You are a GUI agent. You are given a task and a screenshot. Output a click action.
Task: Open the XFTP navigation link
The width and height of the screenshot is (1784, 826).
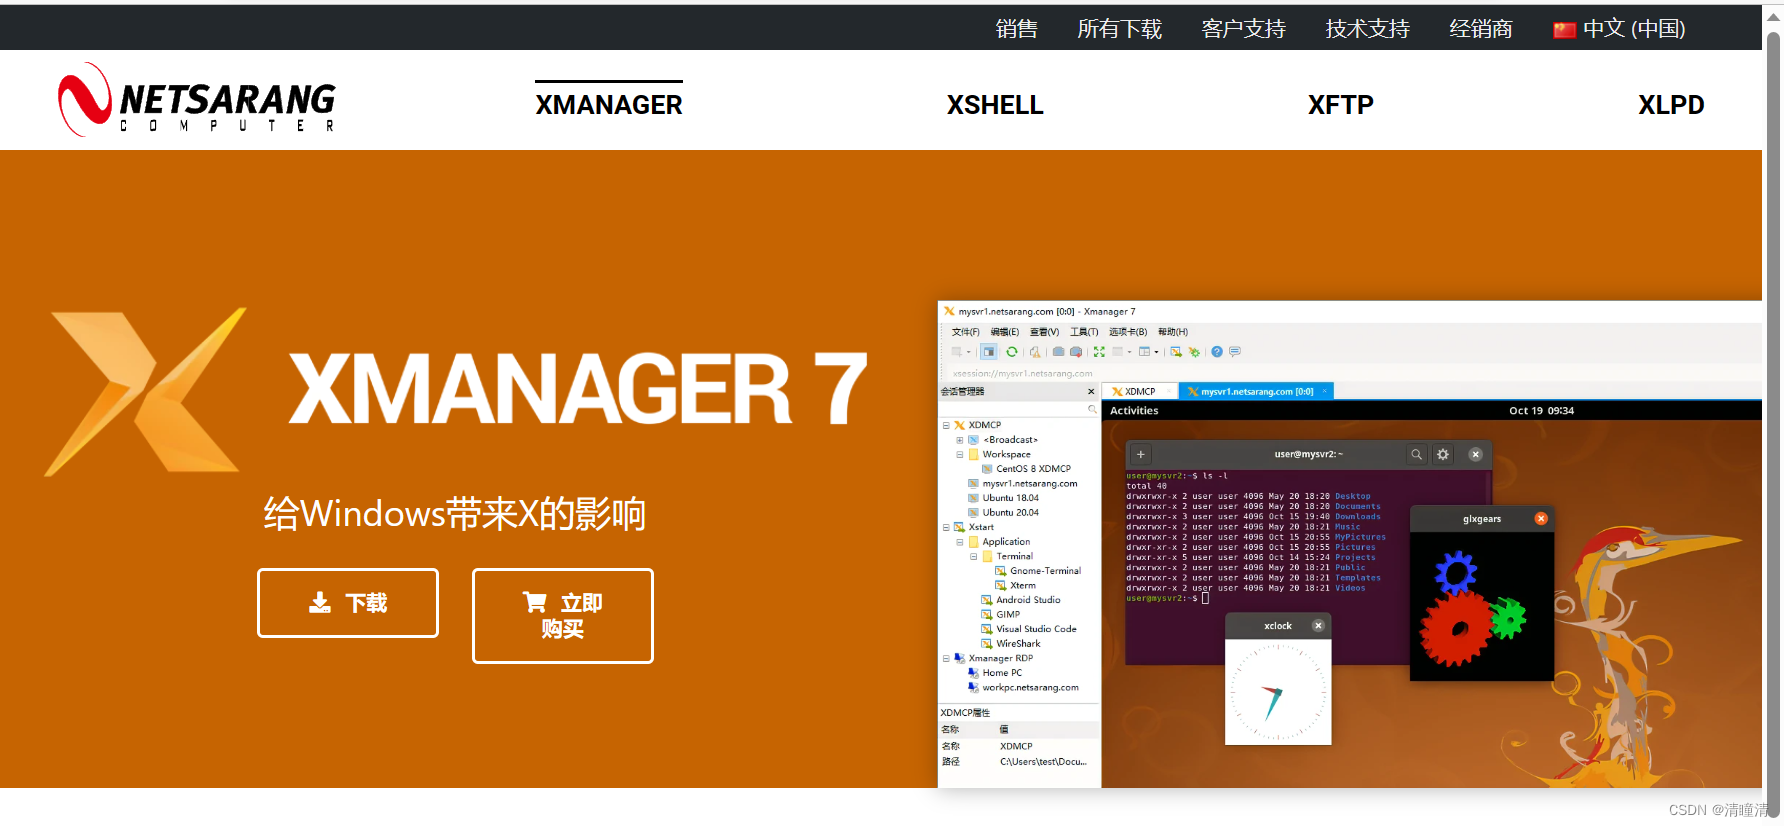coord(1341,105)
